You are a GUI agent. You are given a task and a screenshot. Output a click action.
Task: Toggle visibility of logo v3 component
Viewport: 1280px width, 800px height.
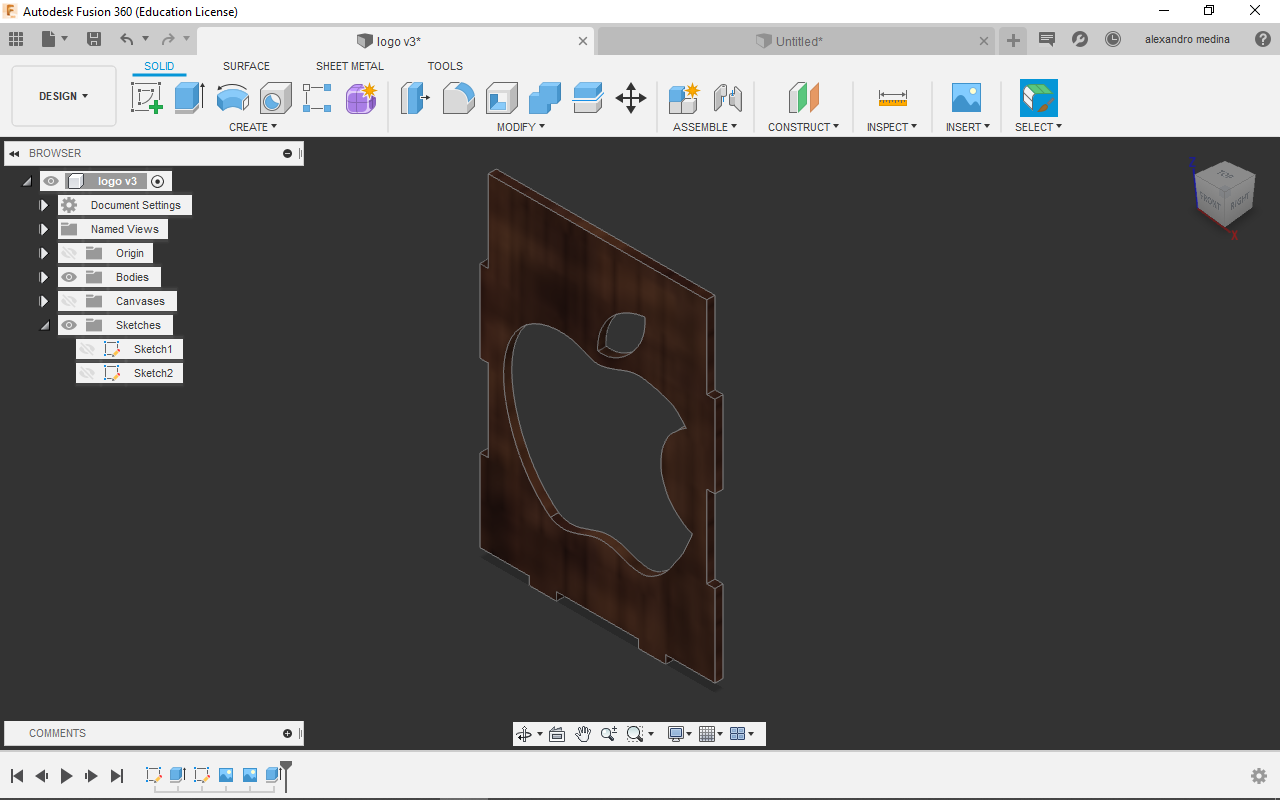pos(51,181)
